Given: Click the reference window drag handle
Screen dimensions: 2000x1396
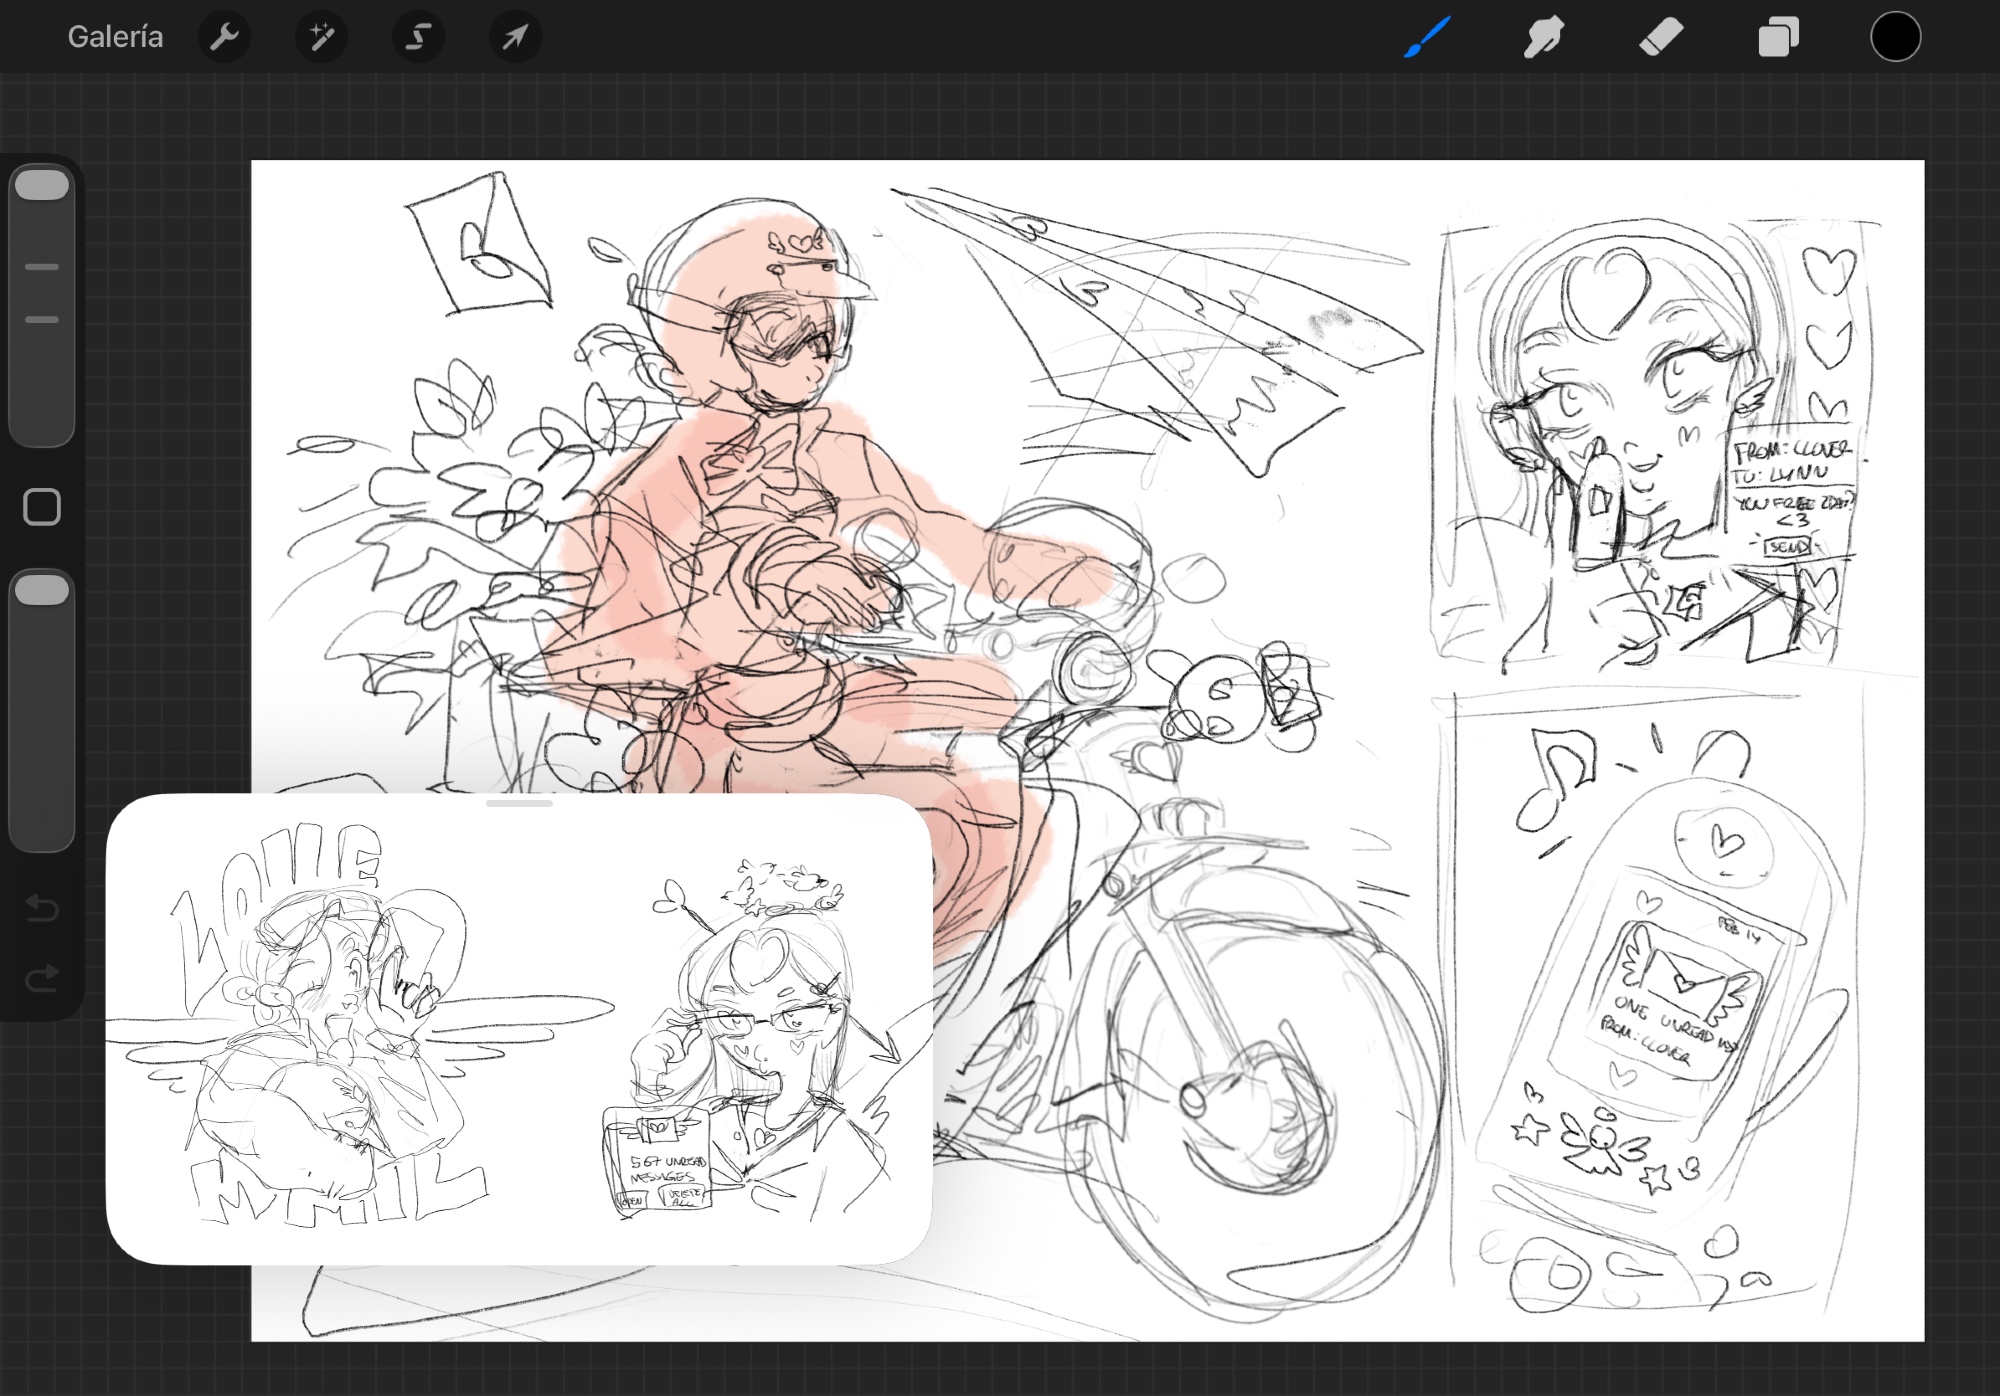Looking at the screenshot, I should pos(519,803).
